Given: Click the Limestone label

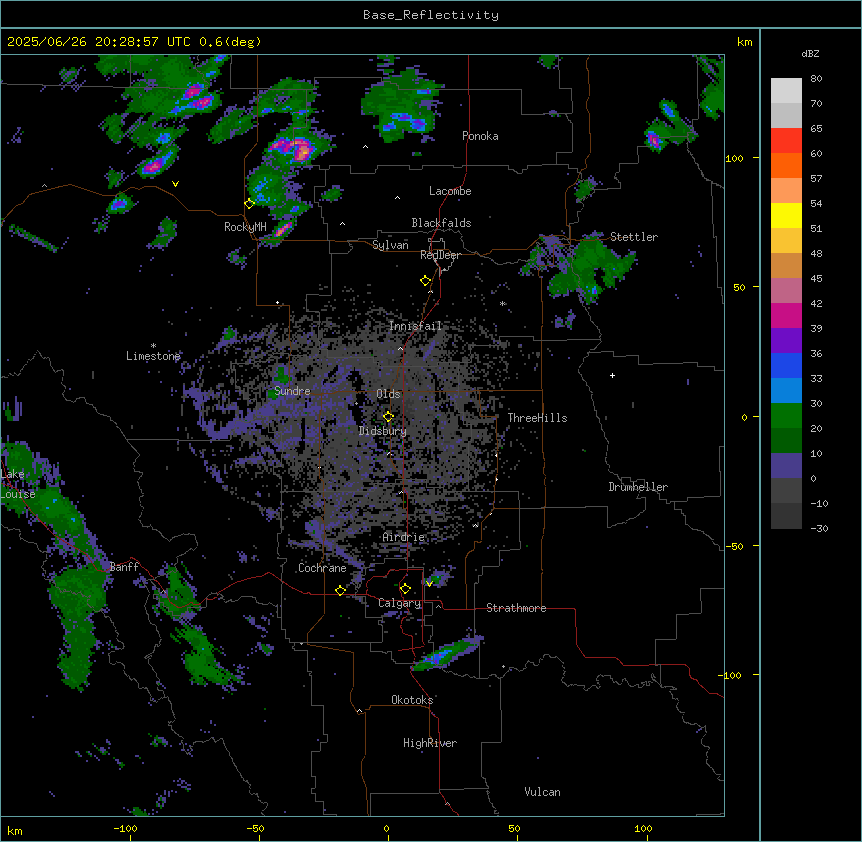Looking at the screenshot, I should coord(153,356).
